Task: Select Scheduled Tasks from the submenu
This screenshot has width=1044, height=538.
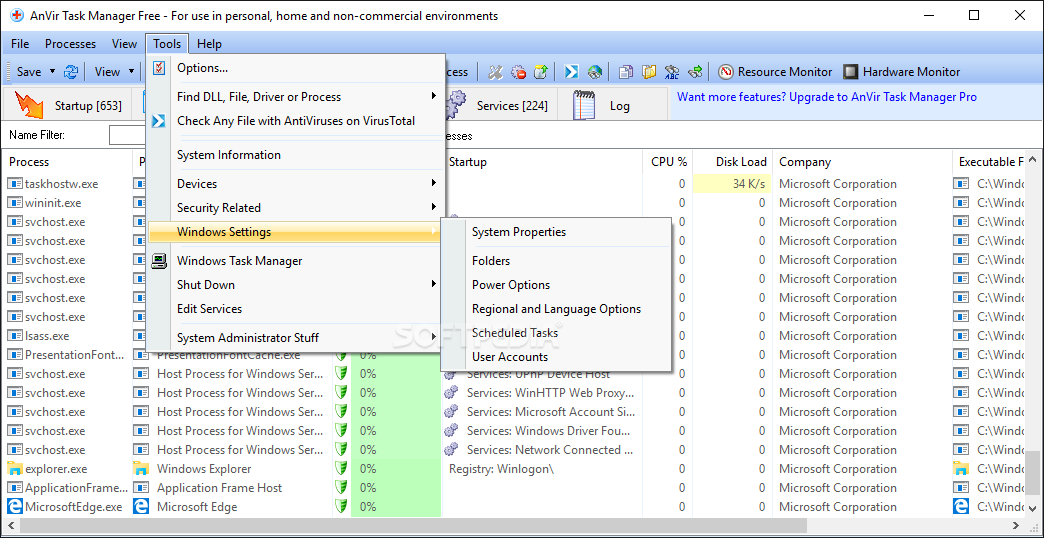Action: coord(515,333)
